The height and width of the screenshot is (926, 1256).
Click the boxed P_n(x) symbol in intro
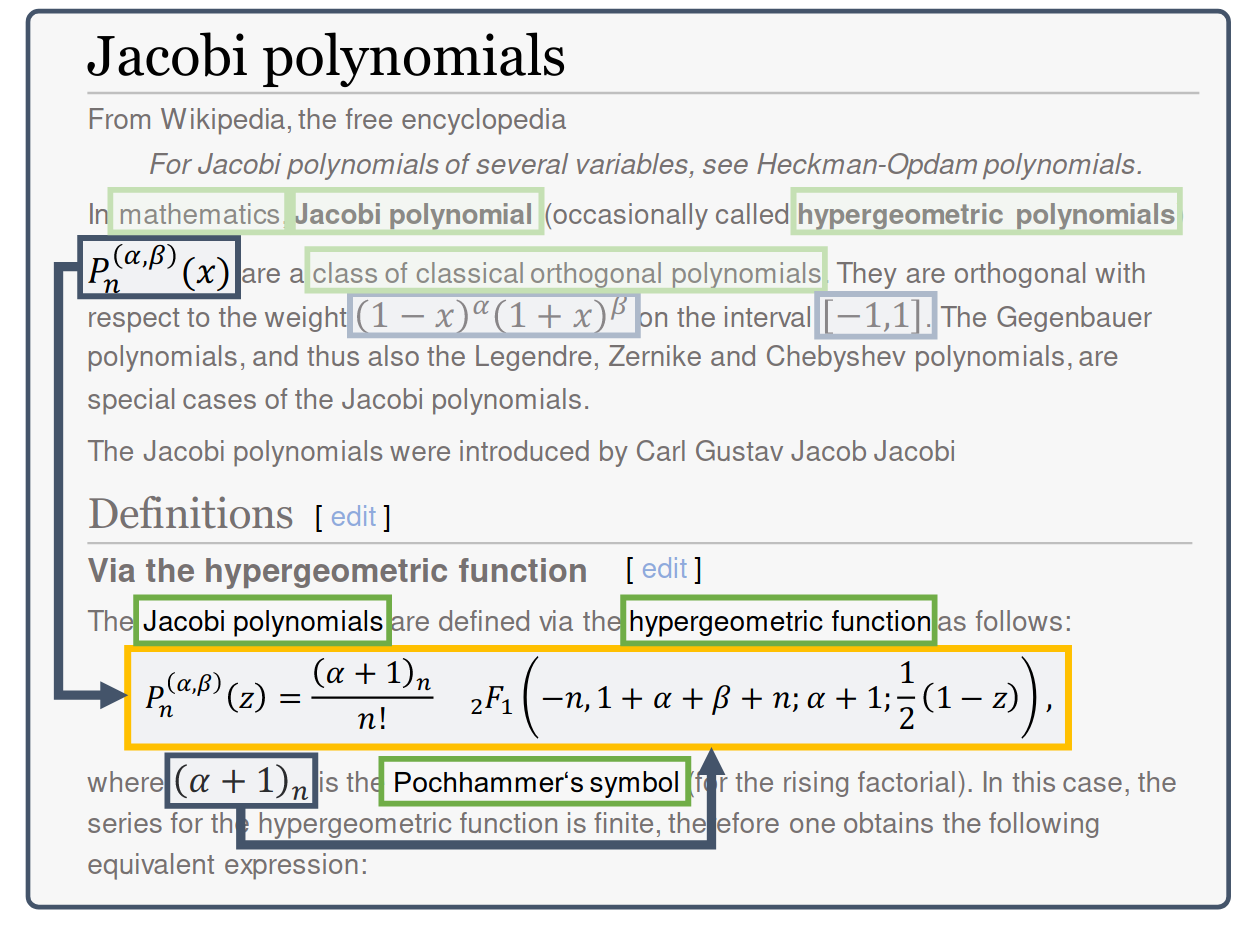[159, 268]
